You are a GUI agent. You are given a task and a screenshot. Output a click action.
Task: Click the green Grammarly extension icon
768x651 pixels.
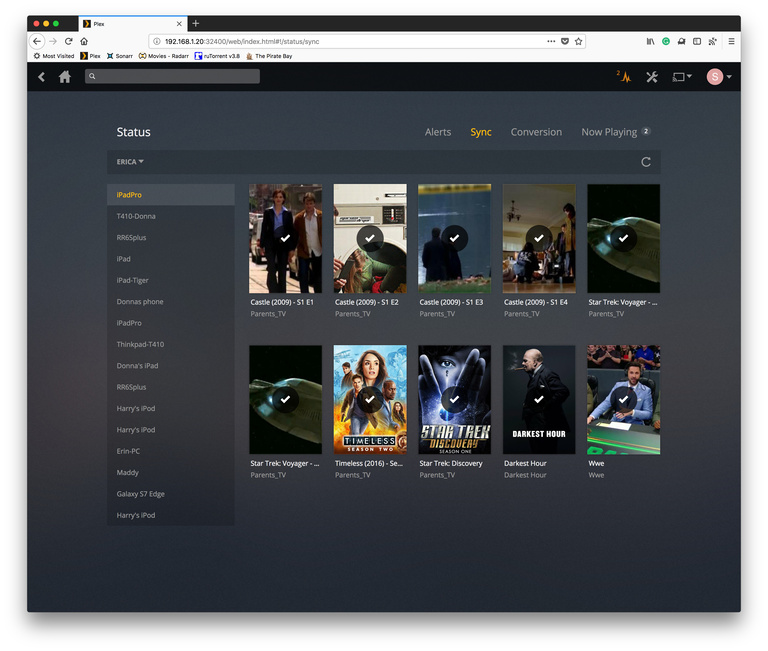coord(666,42)
